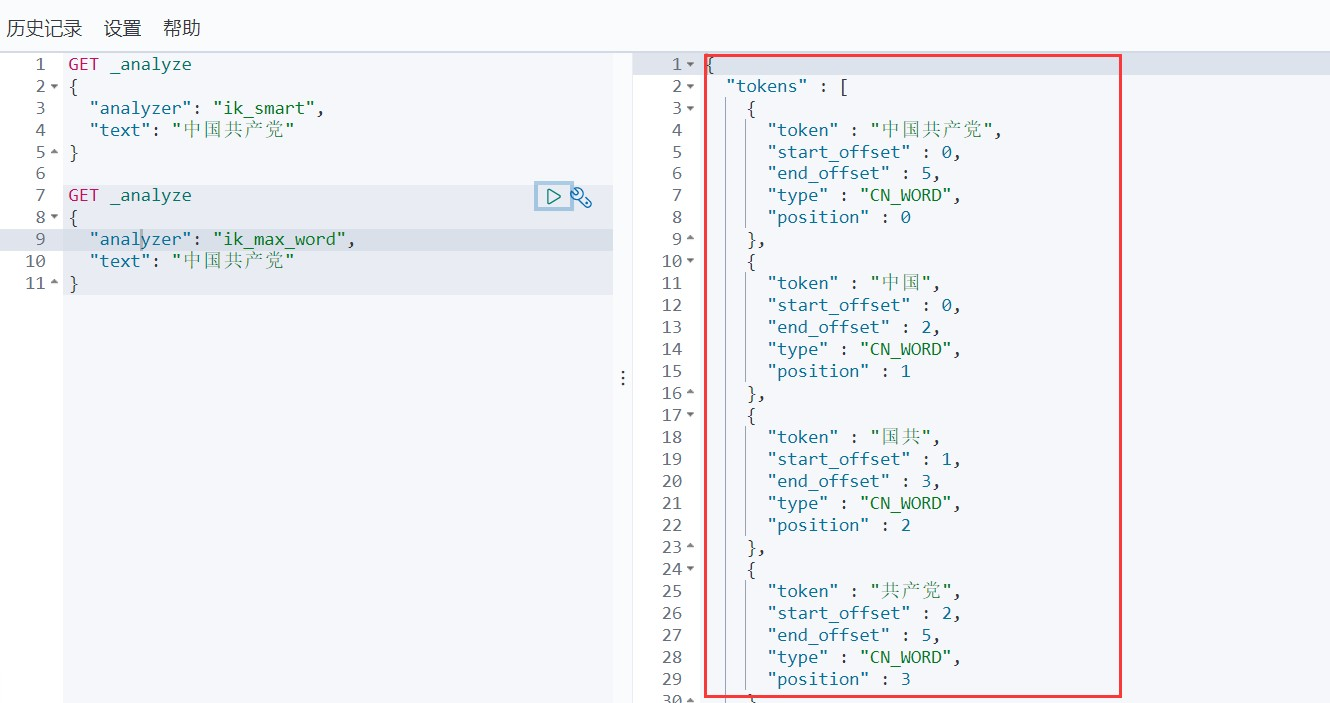Collapse request block at line 8 of left editor
1330x703 pixels.
coord(54,218)
